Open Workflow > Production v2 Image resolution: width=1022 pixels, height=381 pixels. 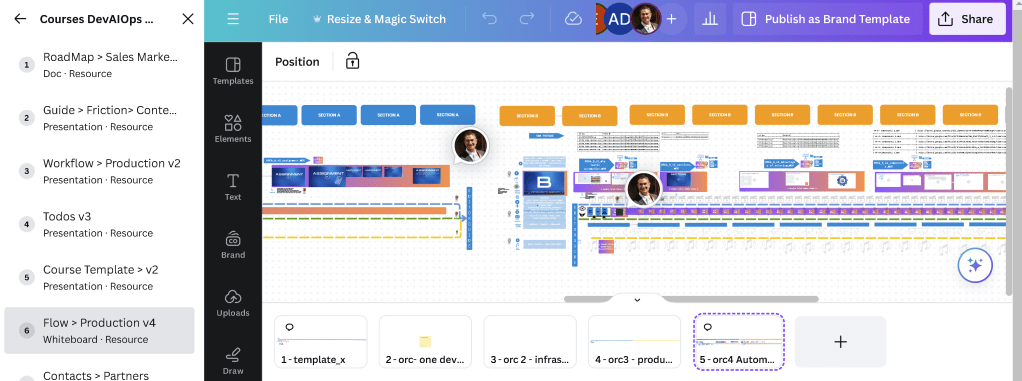pos(99,171)
